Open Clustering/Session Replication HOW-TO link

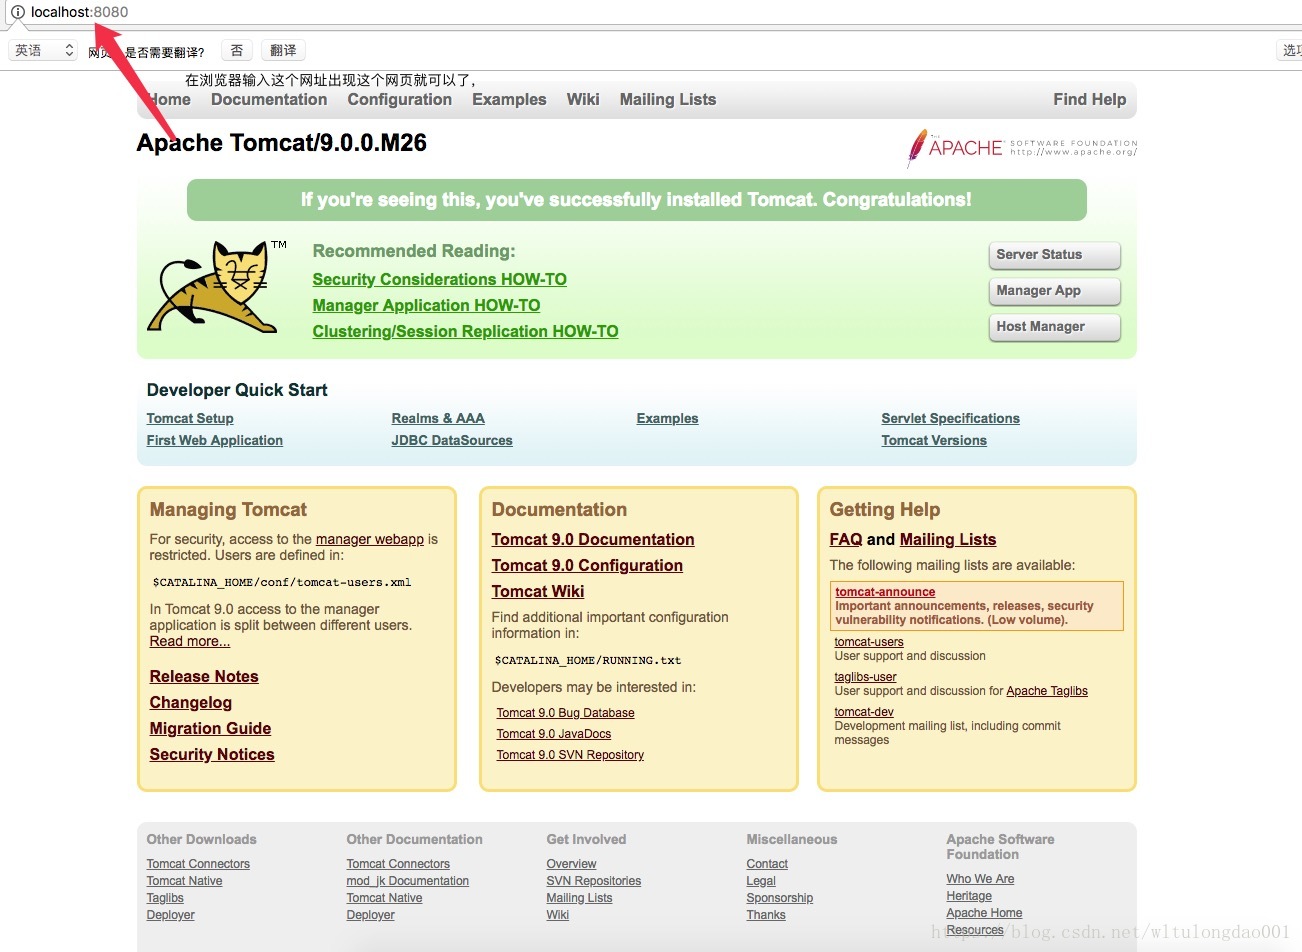click(465, 331)
